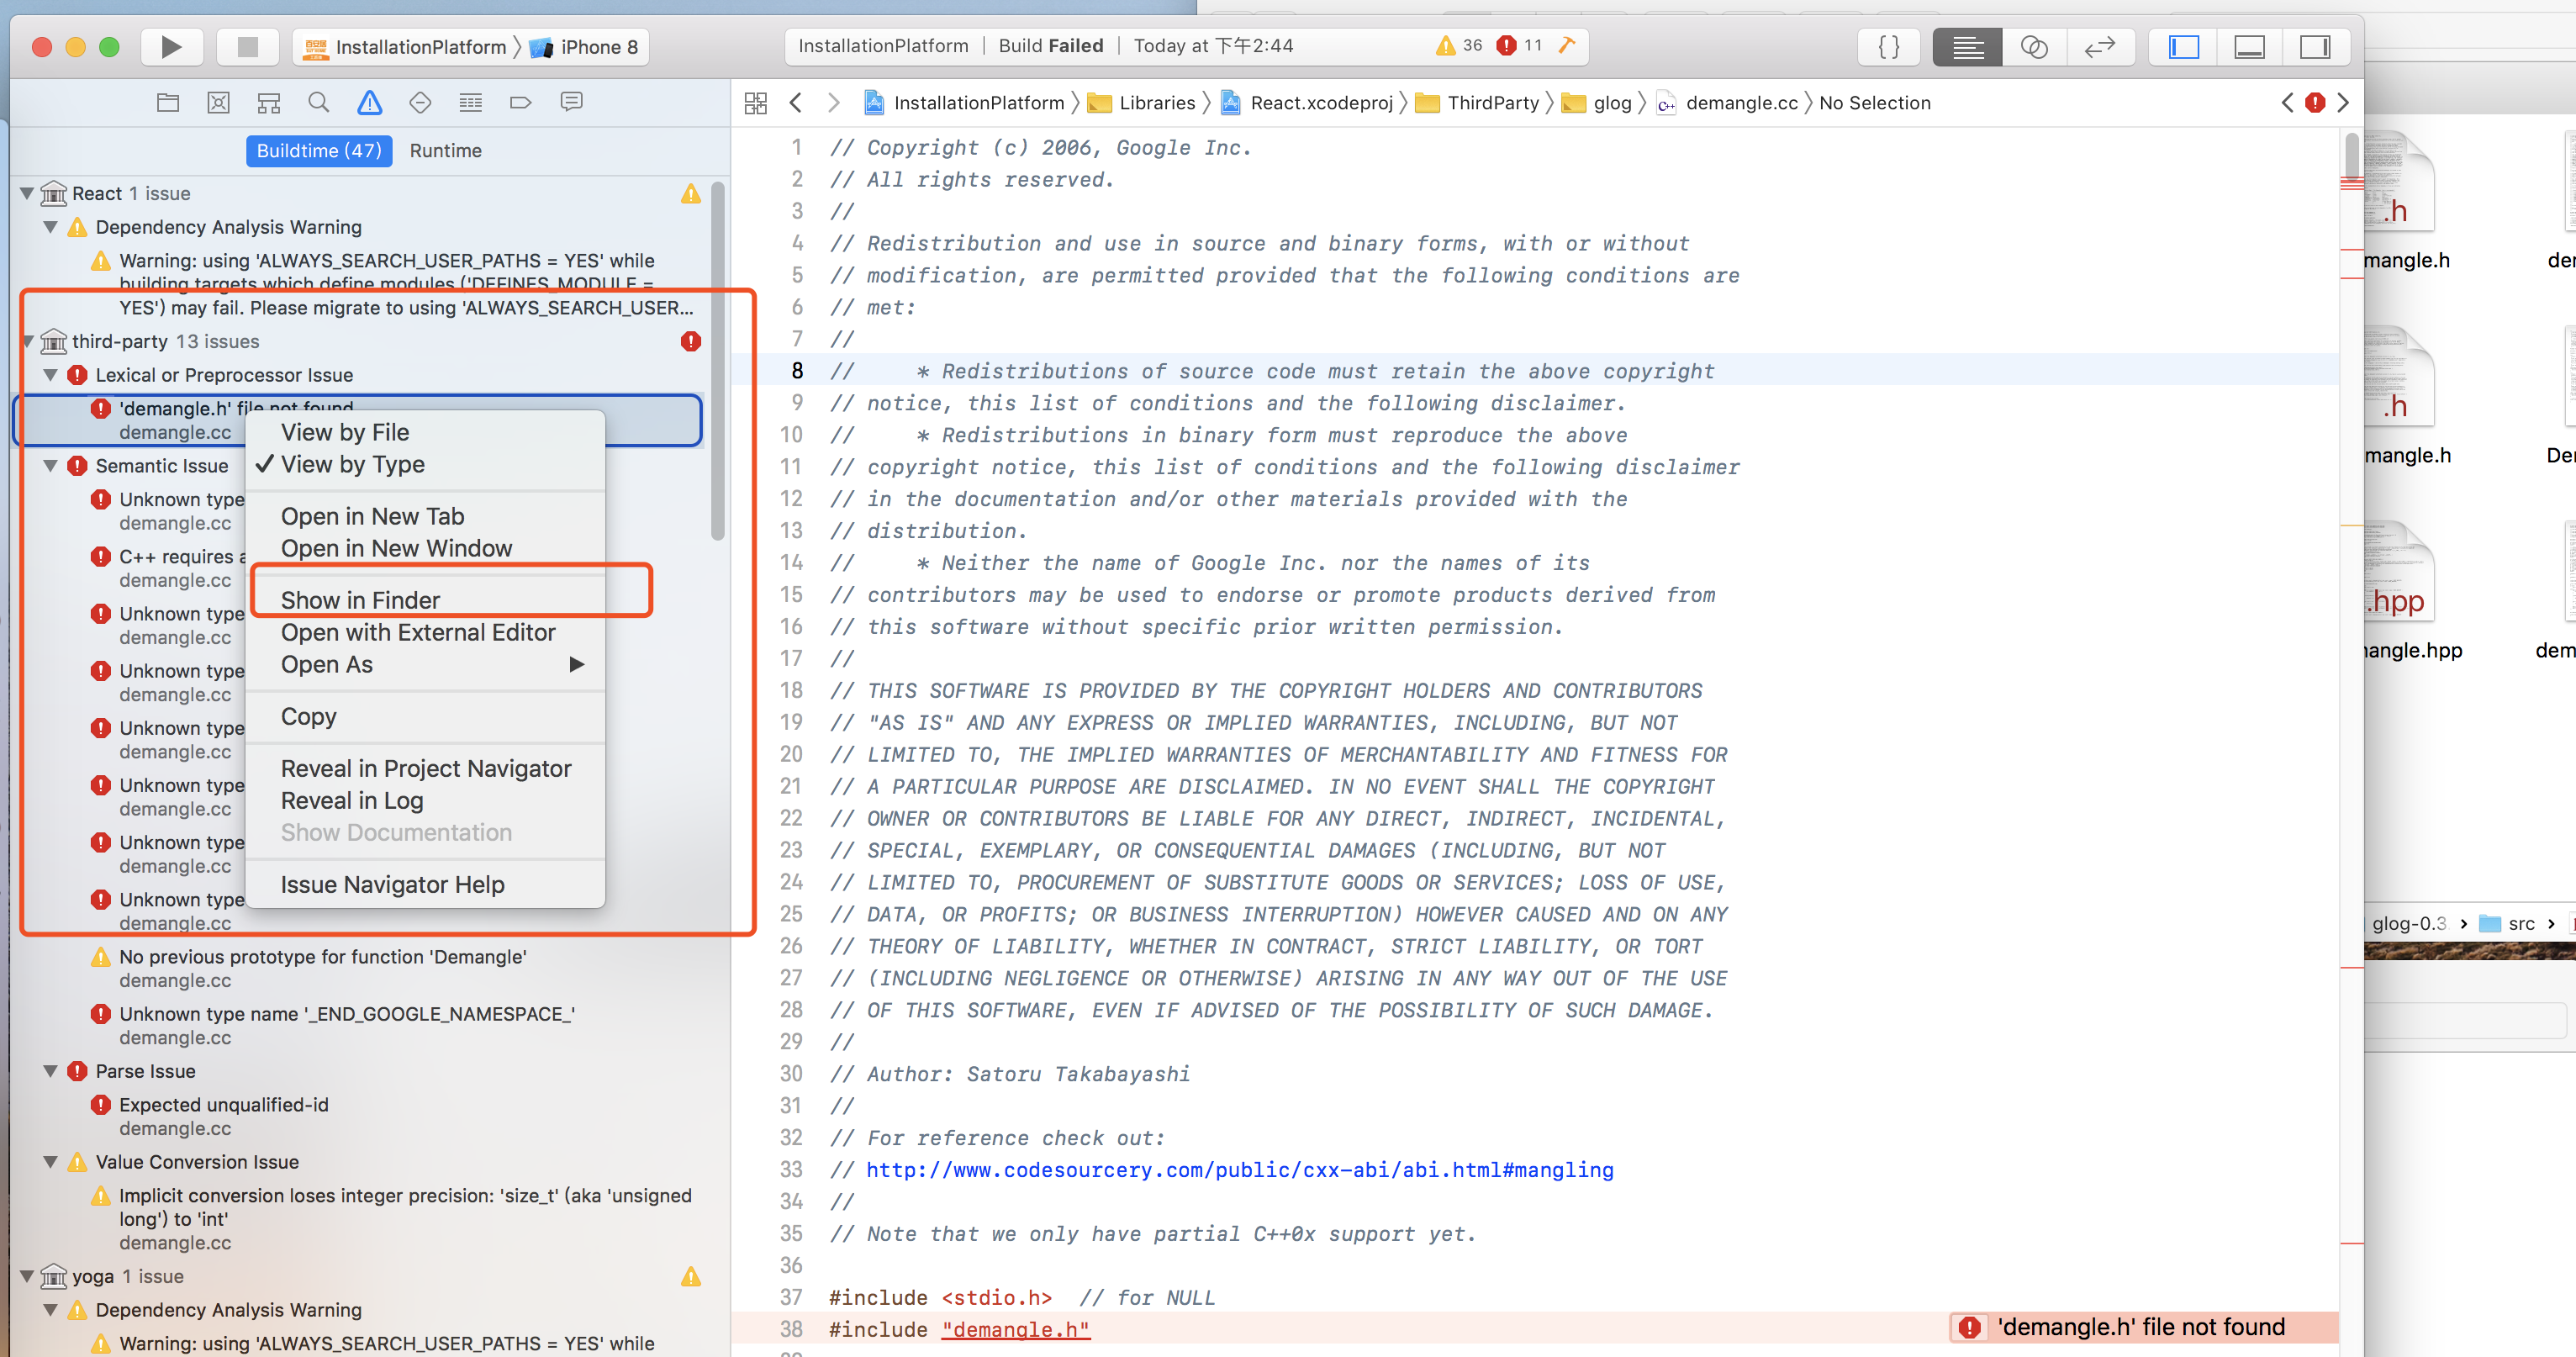Open the find navigator magnifier icon
The image size is (2576, 1357).
[319, 102]
